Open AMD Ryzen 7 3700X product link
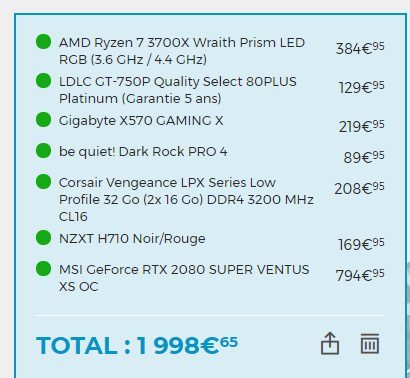 point(182,51)
